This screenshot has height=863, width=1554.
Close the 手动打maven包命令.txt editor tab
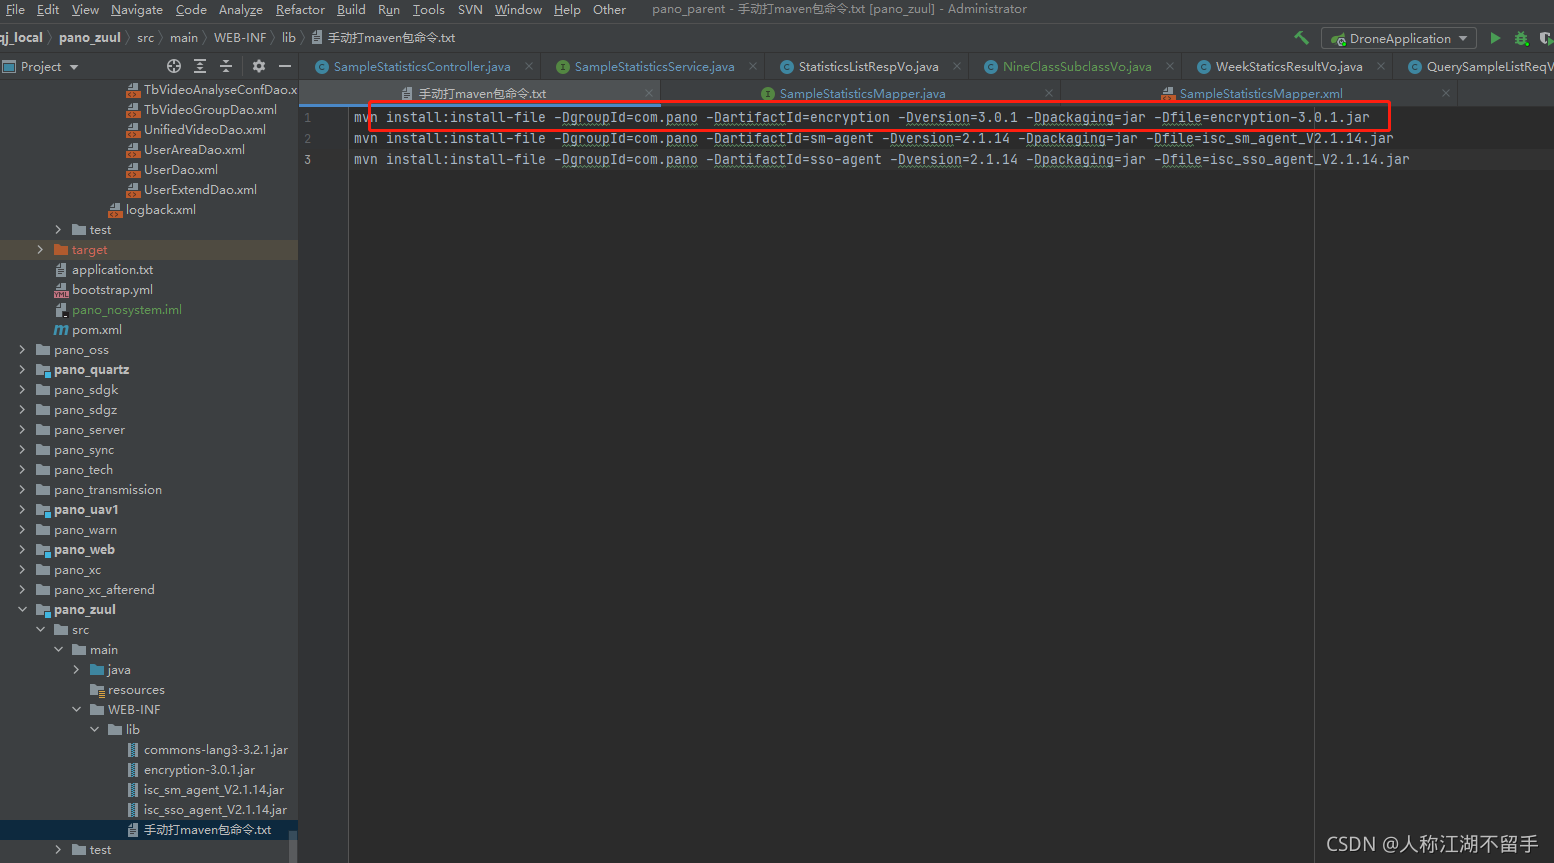pyautogui.click(x=649, y=93)
